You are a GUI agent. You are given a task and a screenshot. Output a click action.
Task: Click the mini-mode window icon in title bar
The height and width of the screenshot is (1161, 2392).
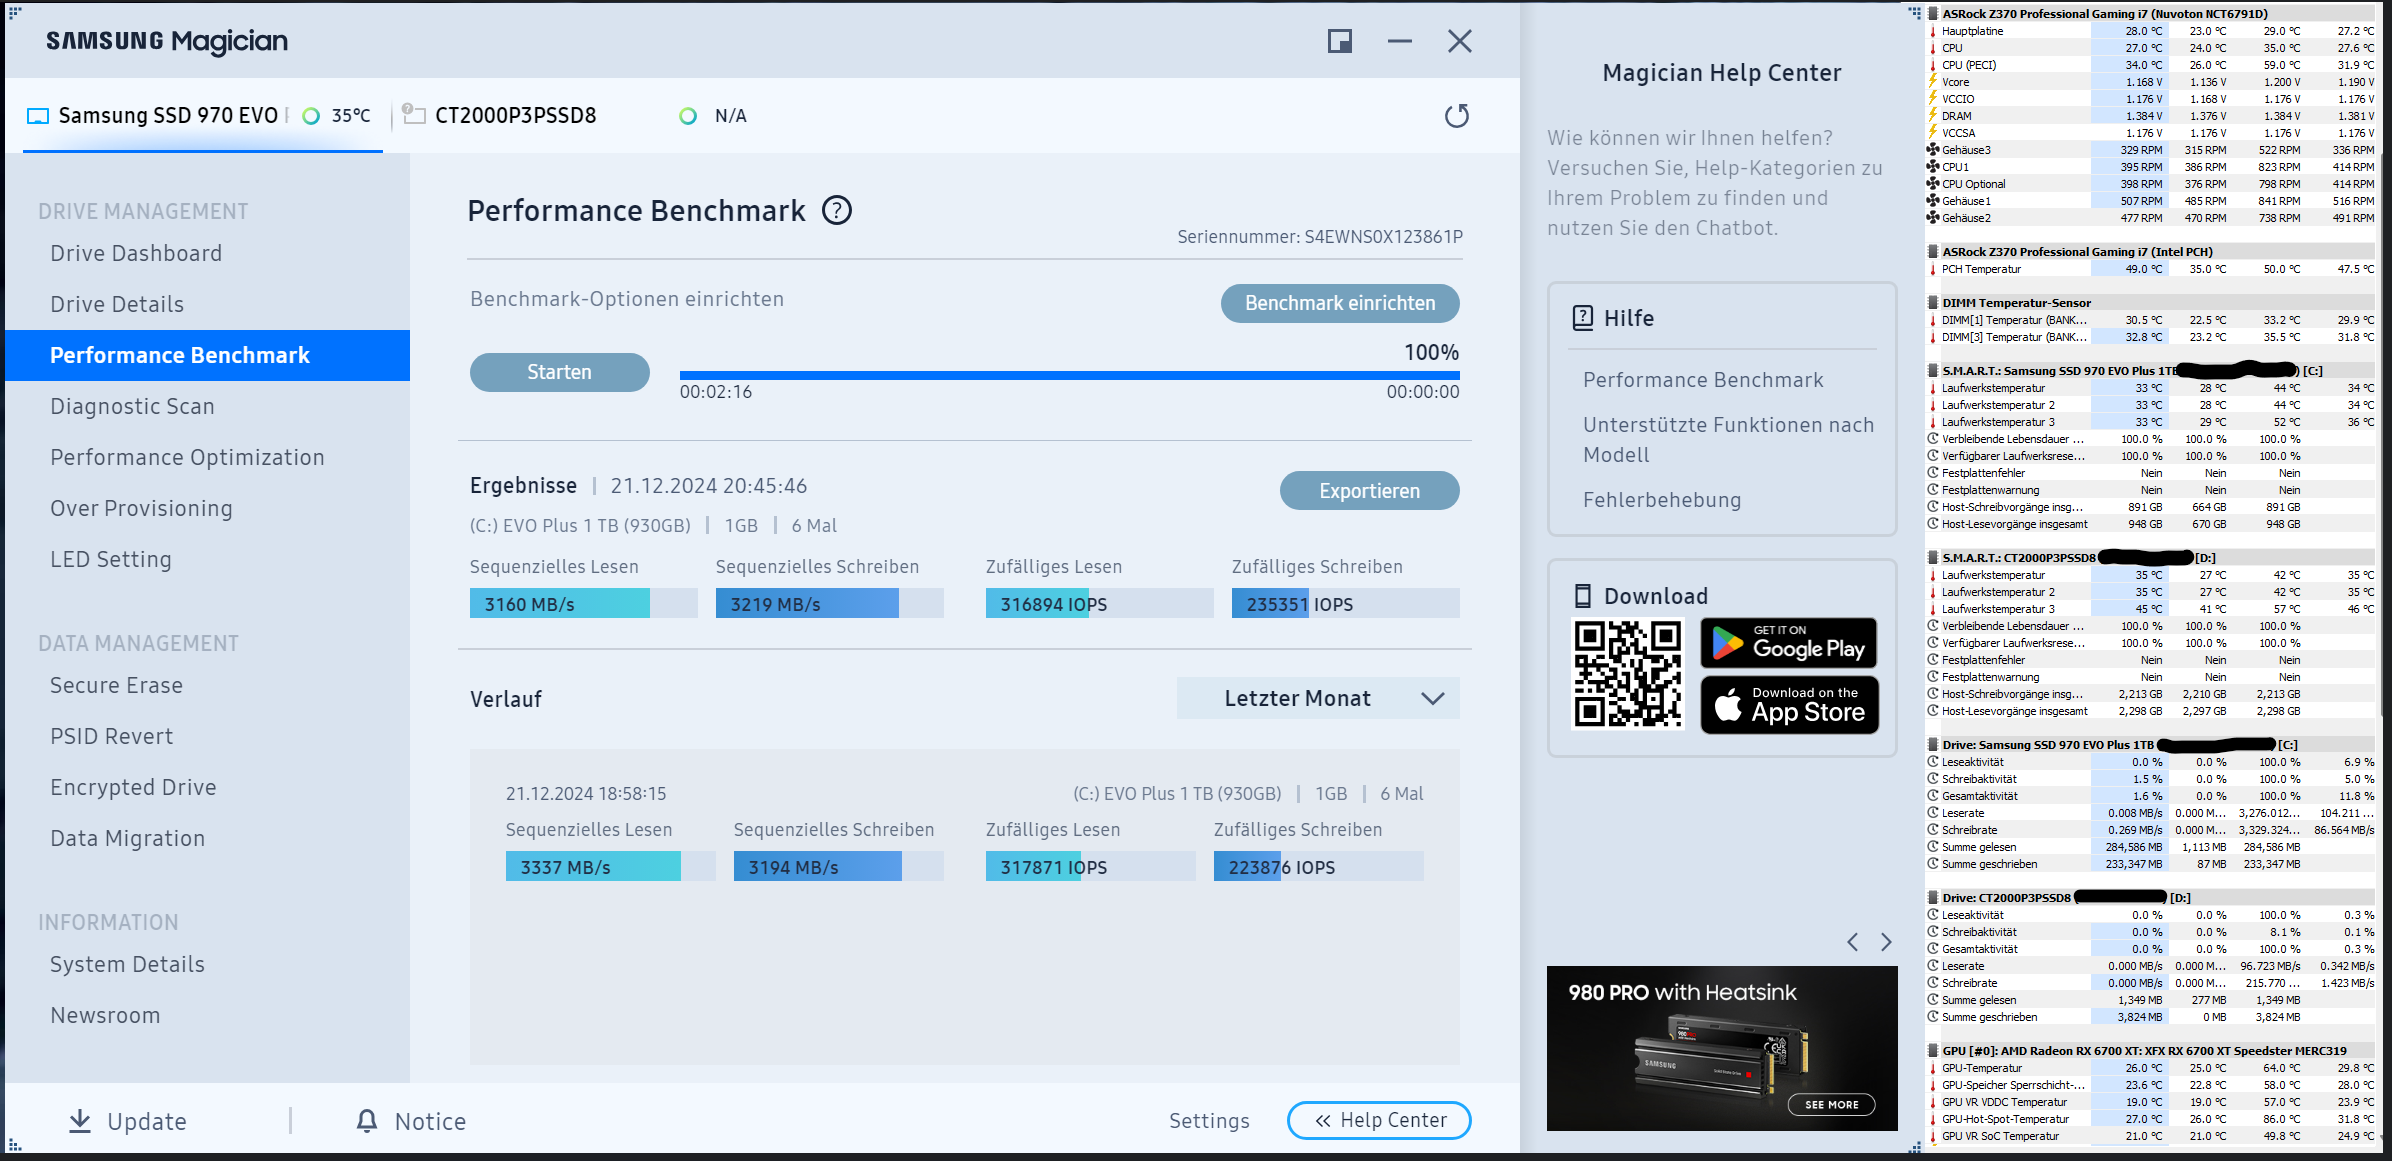(1340, 41)
